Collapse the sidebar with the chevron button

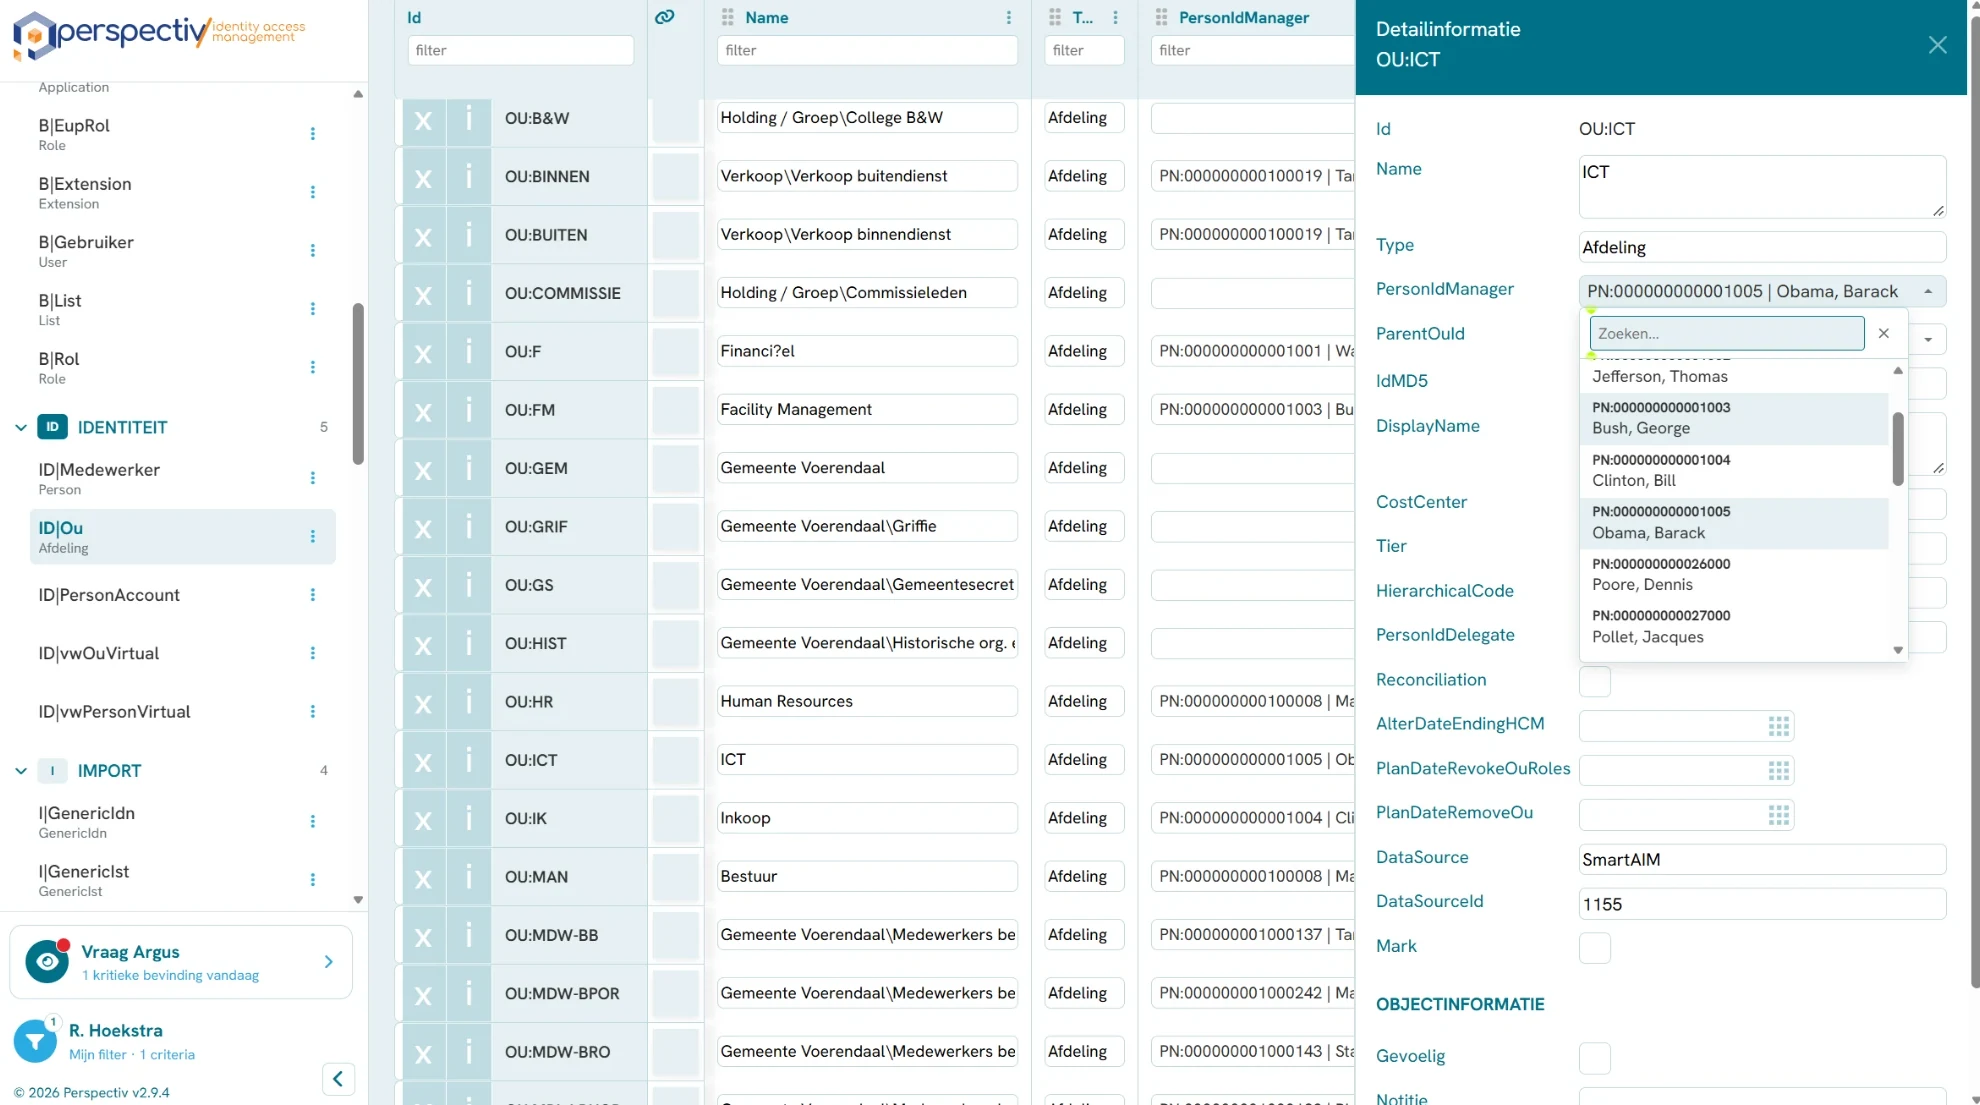tap(338, 1079)
